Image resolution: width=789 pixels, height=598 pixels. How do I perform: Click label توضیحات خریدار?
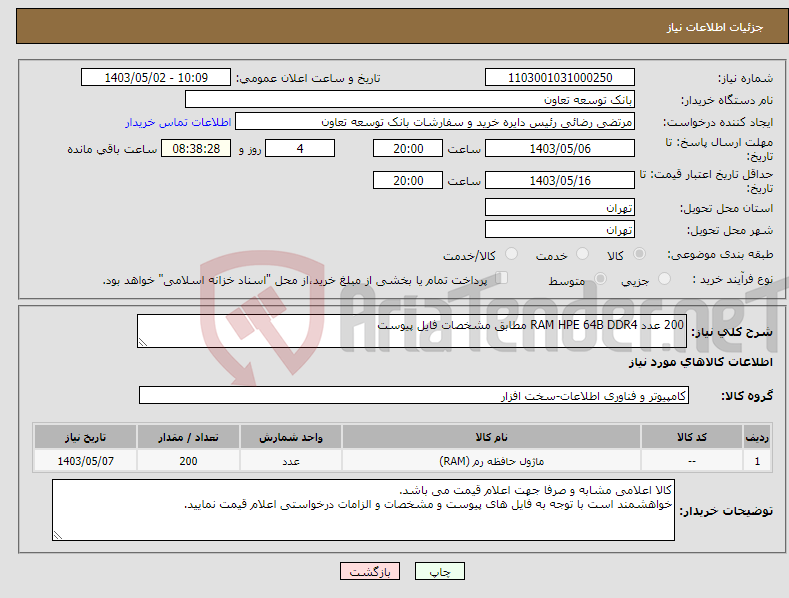click(726, 511)
